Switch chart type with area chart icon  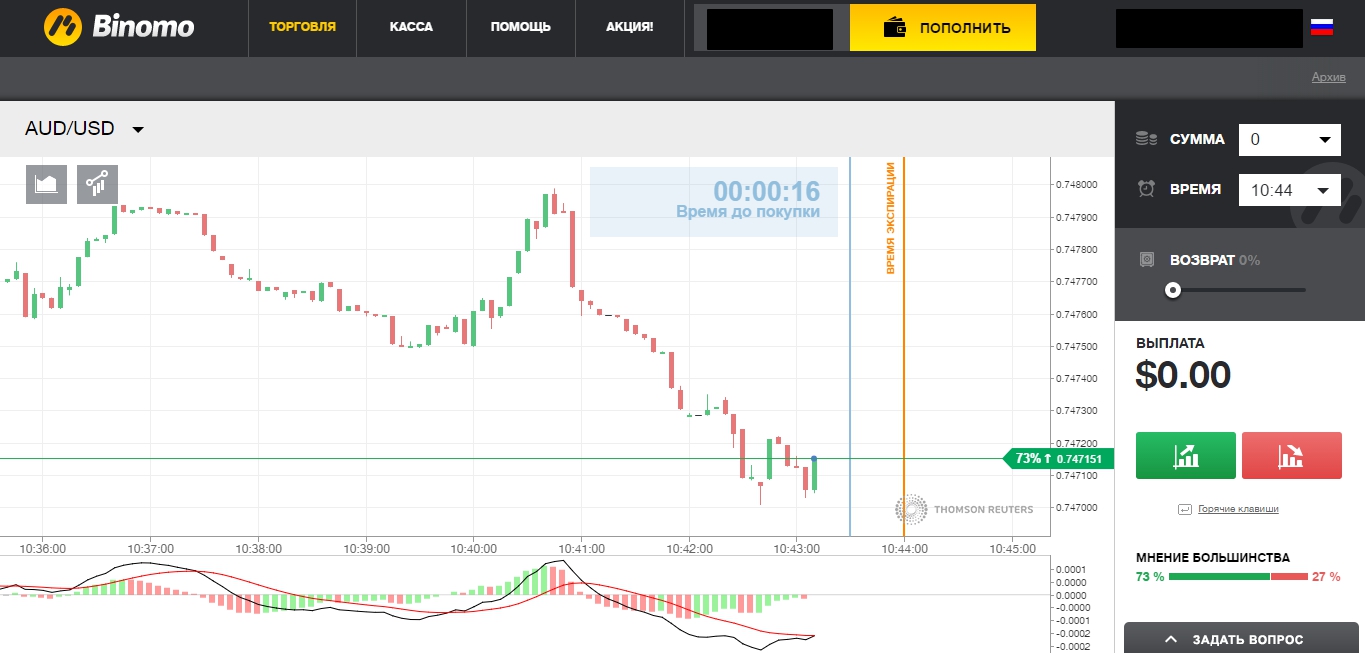pos(46,184)
